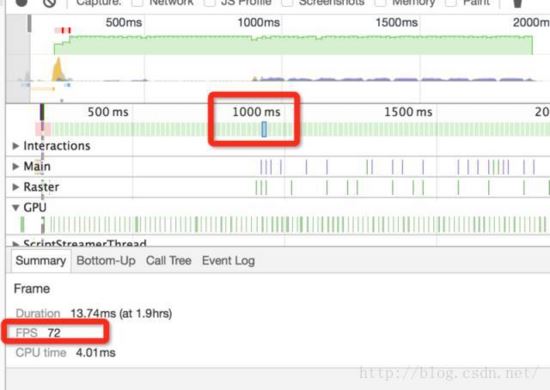Click the 1000 ms flame chart ruler label

point(256,112)
